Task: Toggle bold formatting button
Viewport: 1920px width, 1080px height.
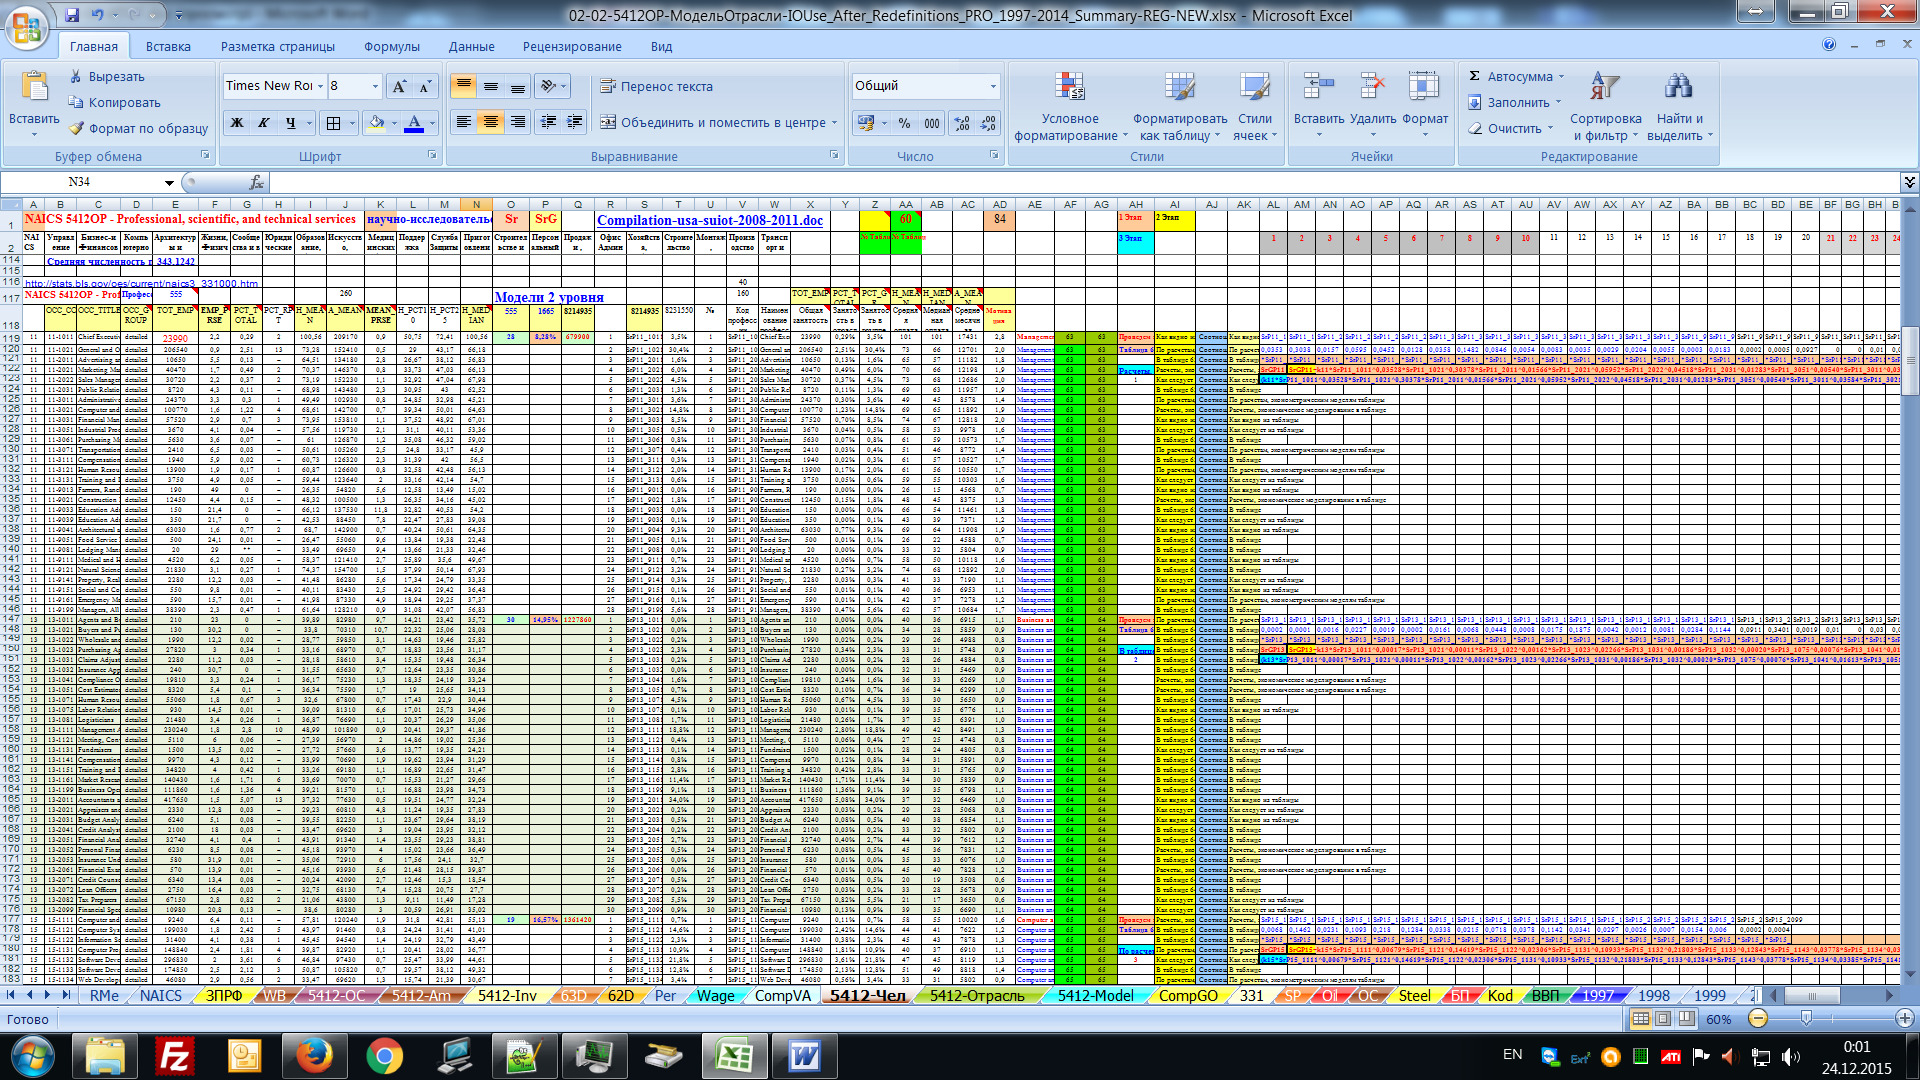Action: (x=237, y=123)
